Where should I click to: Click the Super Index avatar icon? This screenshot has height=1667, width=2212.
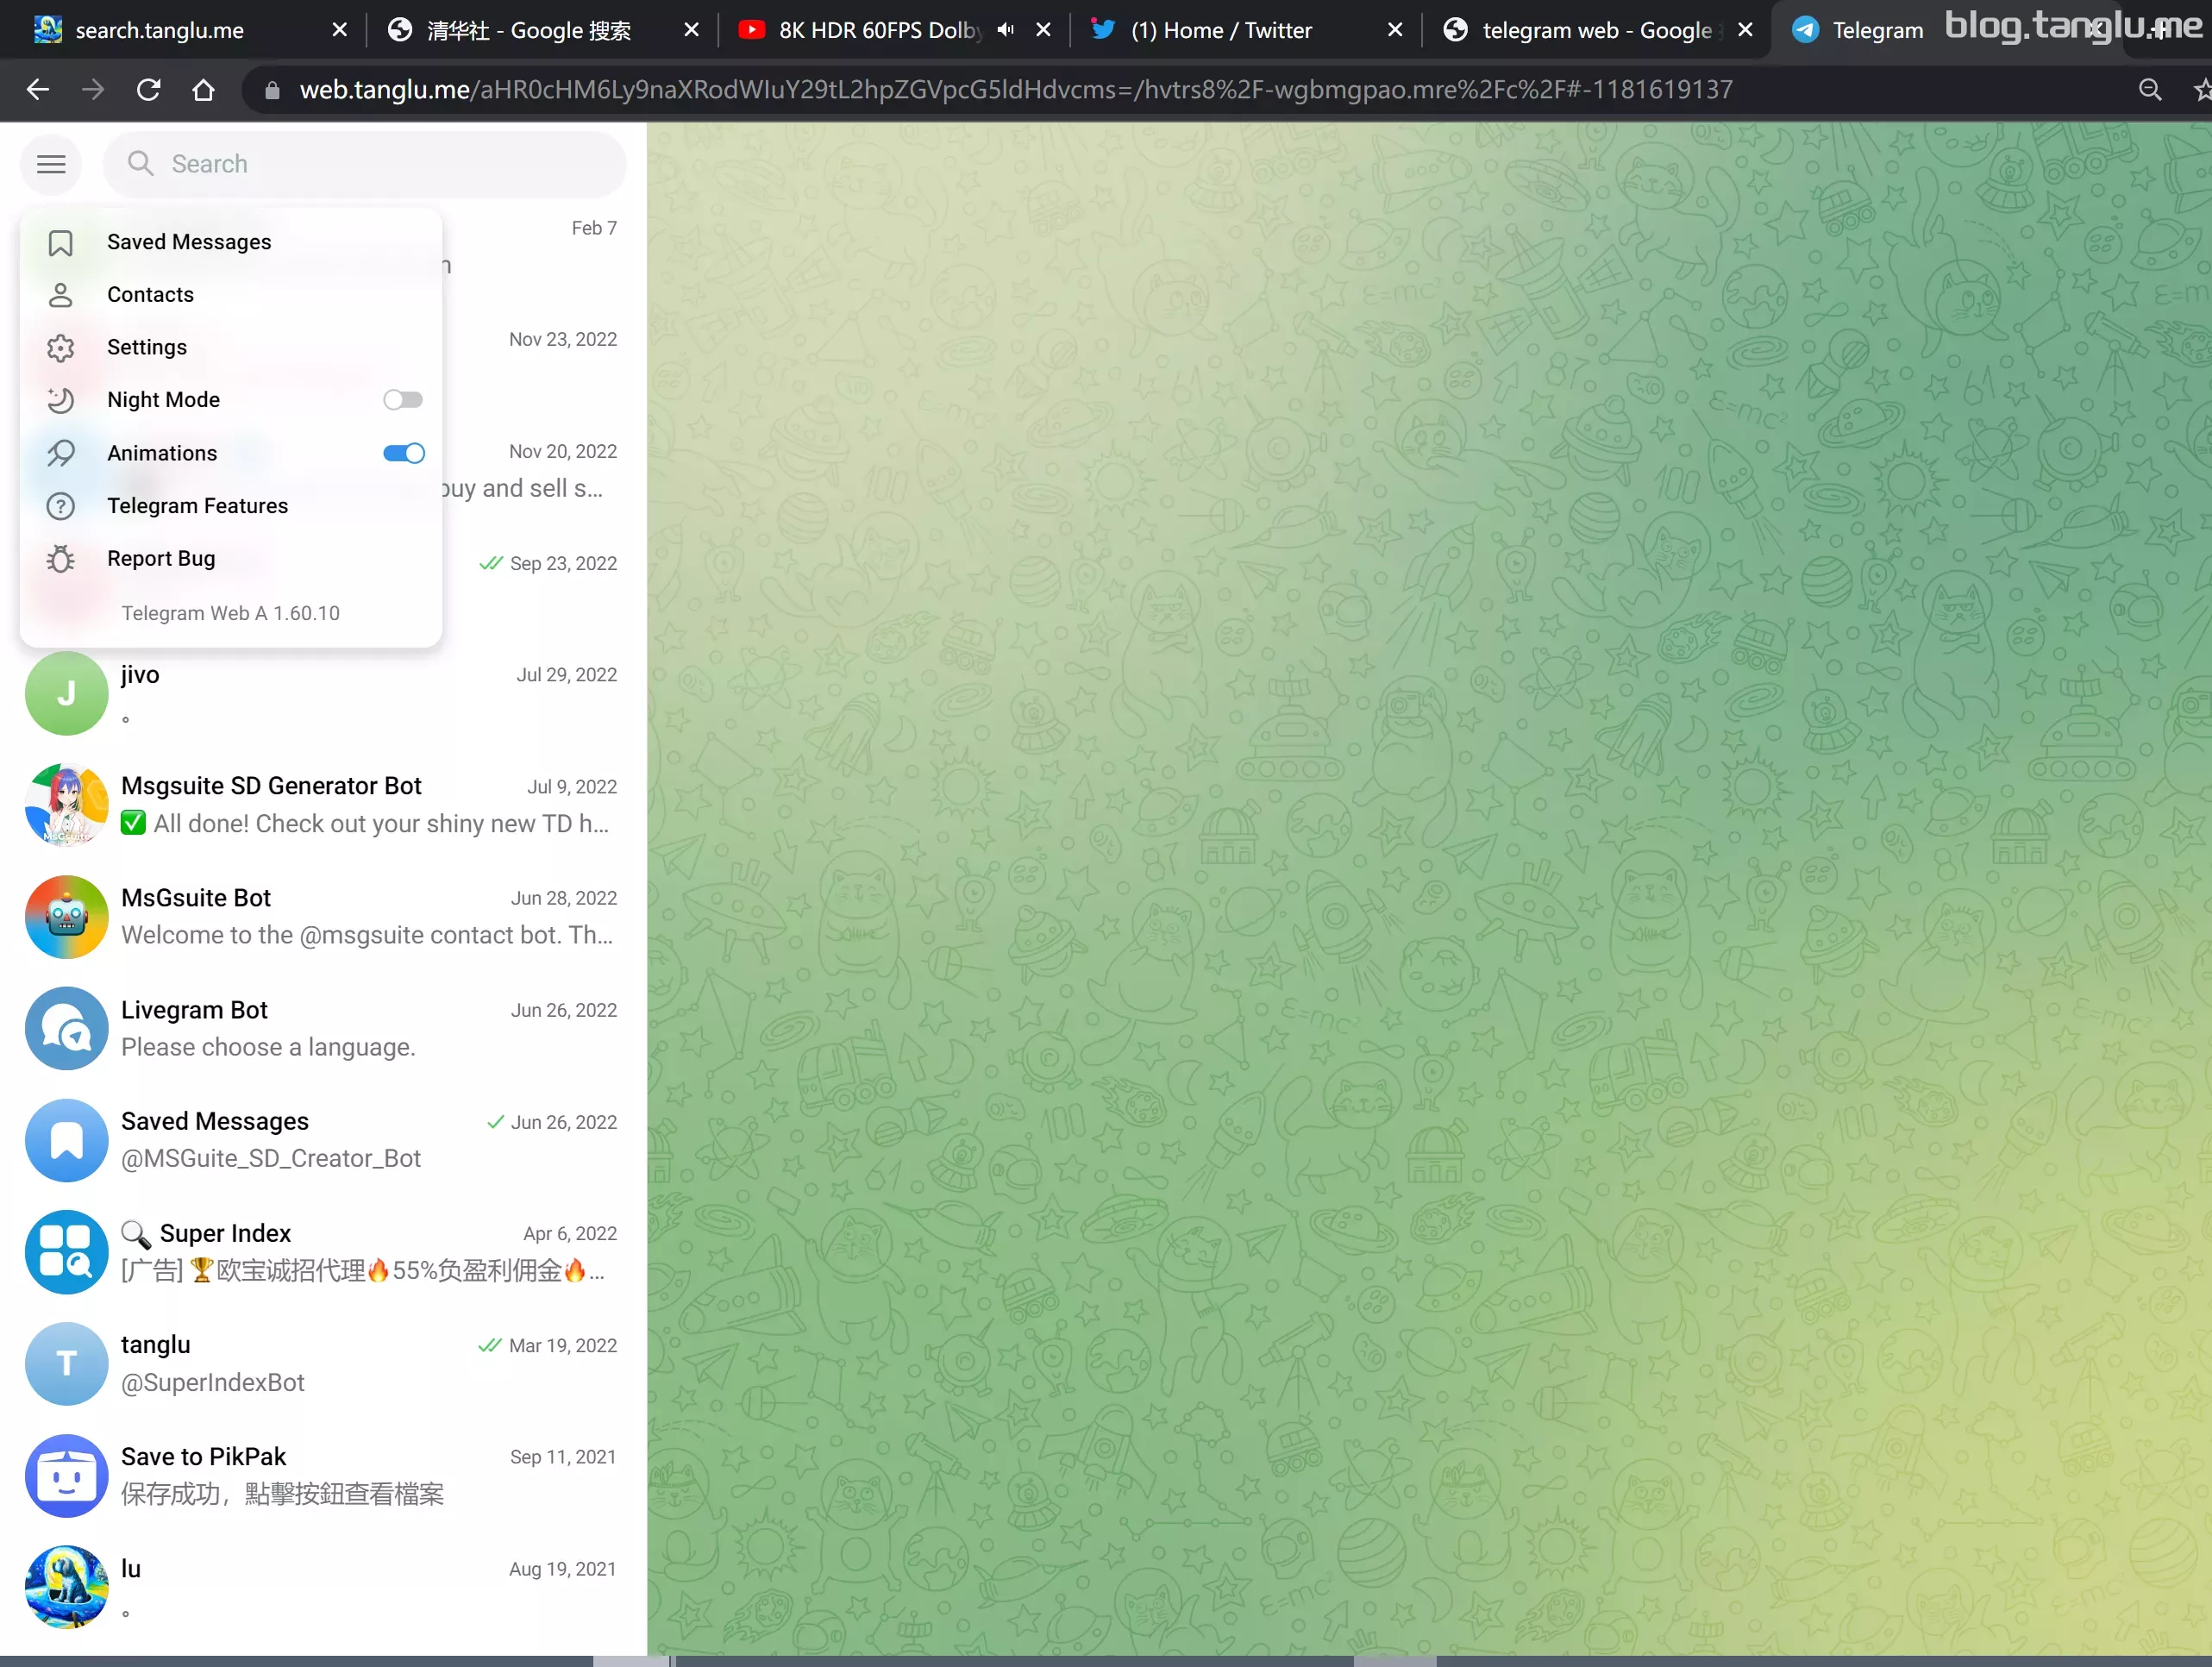(x=66, y=1252)
